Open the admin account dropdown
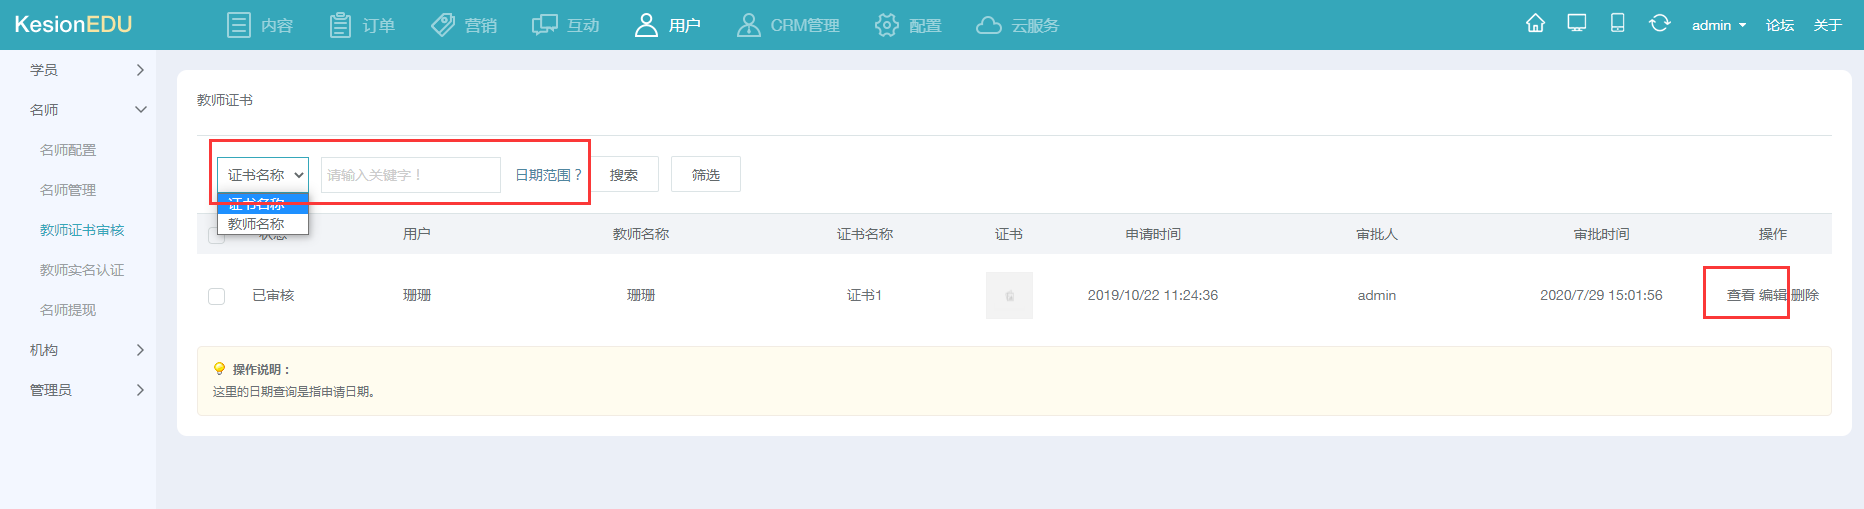 [1718, 25]
